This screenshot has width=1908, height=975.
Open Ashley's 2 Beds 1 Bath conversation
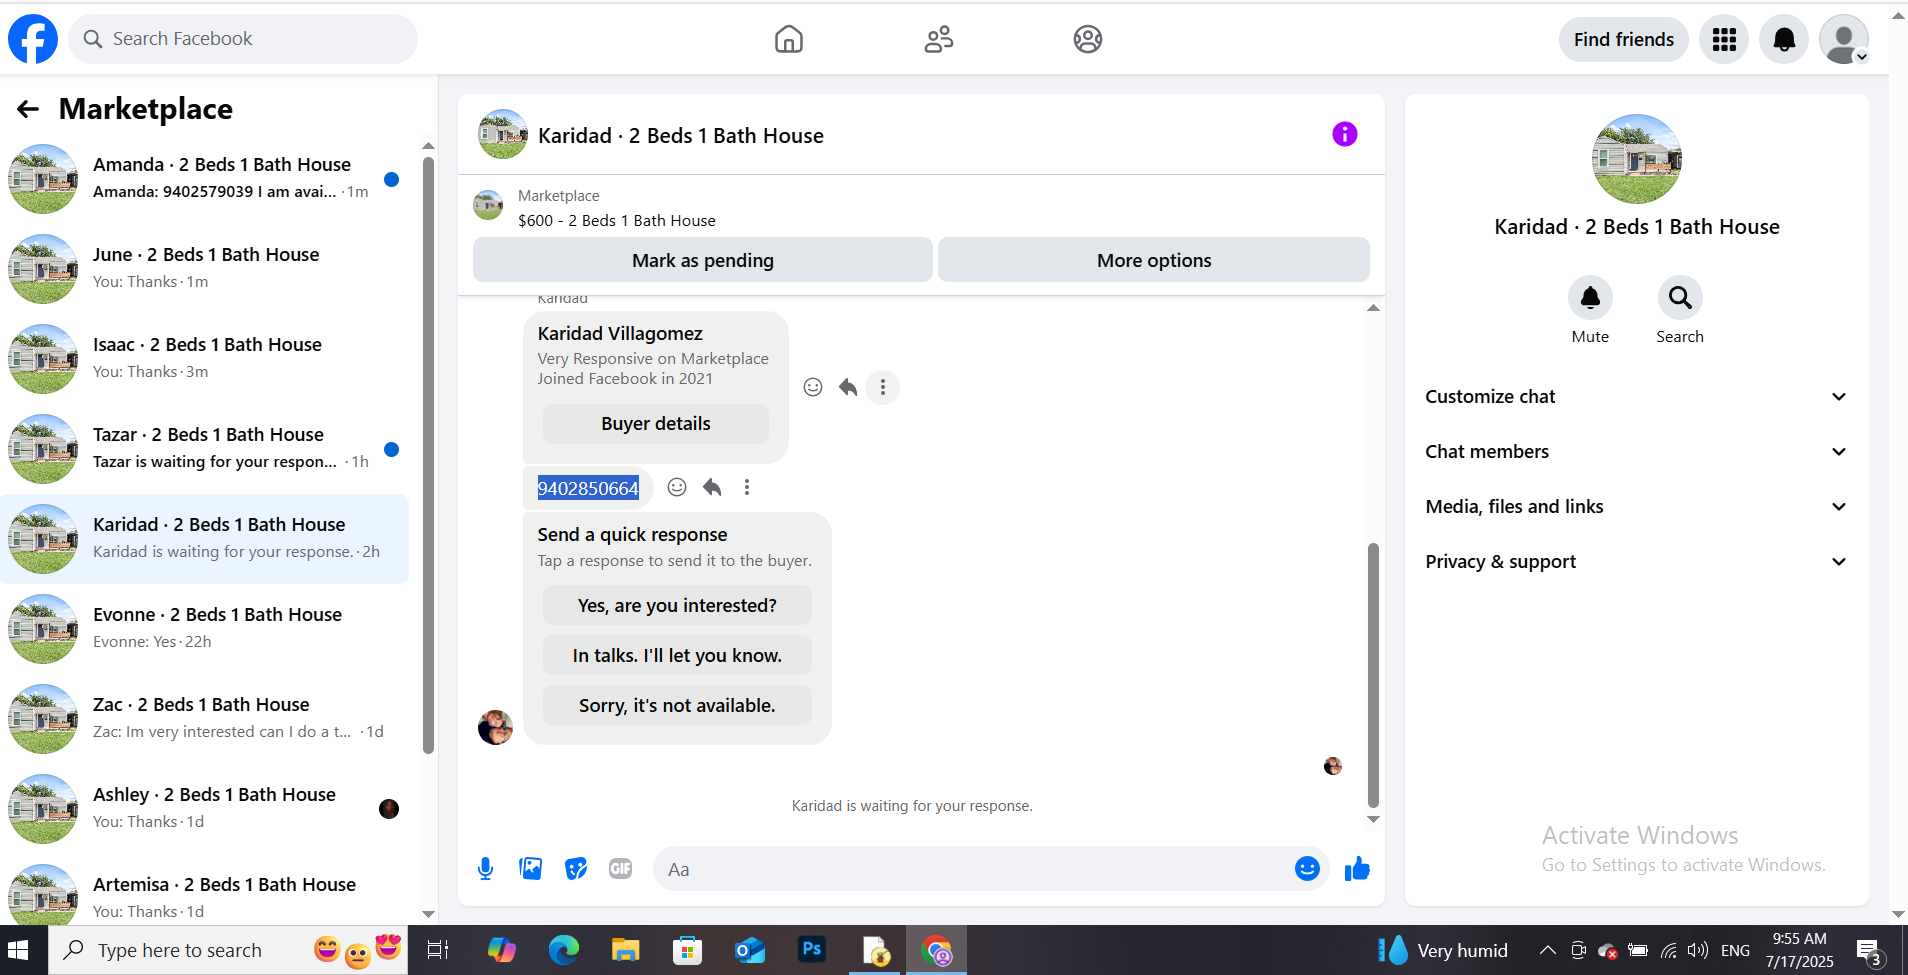(205, 809)
